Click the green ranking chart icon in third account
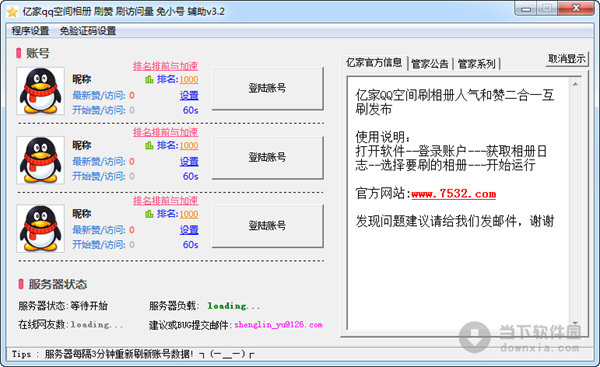Viewport: 600px width, 367px height. point(149,214)
